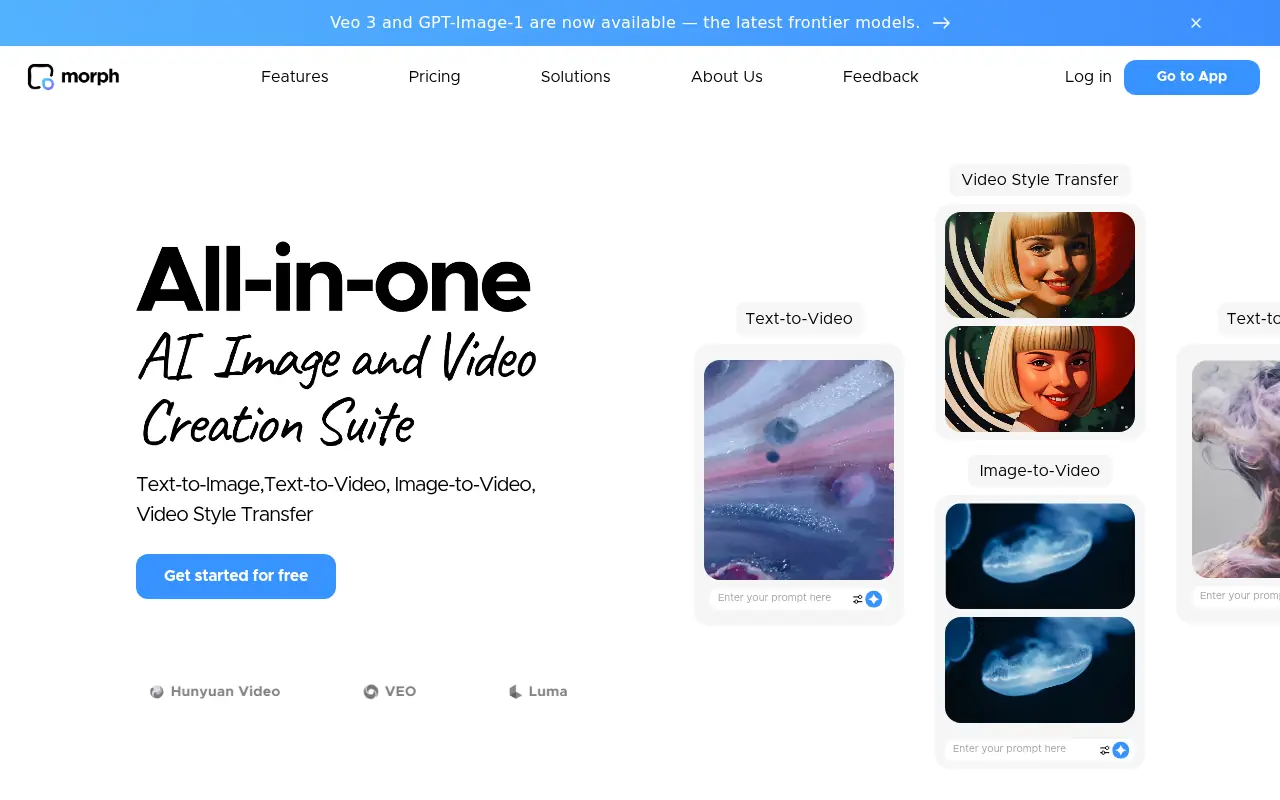Open settings sliders in Image-to-Video prompt bar
The height and width of the screenshot is (800, 1280).
[1104, 749]
